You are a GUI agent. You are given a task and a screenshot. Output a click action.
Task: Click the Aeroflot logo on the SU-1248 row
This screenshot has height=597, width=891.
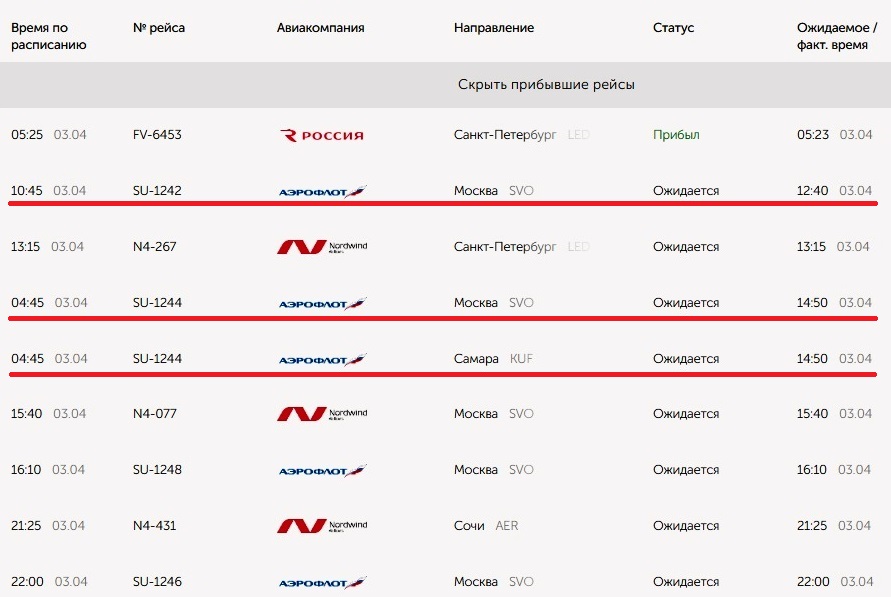coord(322,470)
